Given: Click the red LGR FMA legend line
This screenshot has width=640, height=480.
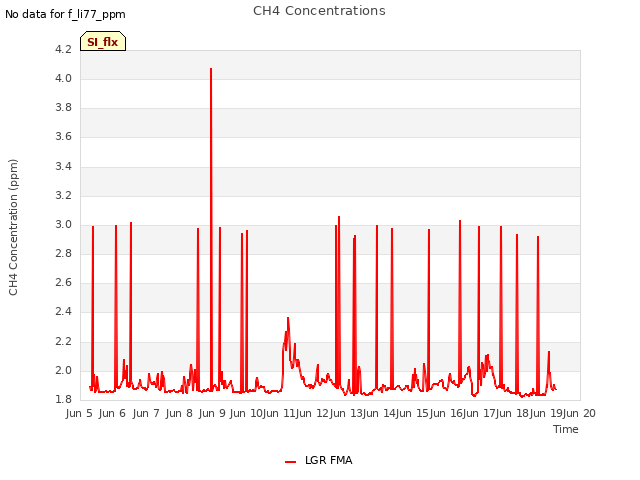Looking at the screenshot, I should point(290,462).
